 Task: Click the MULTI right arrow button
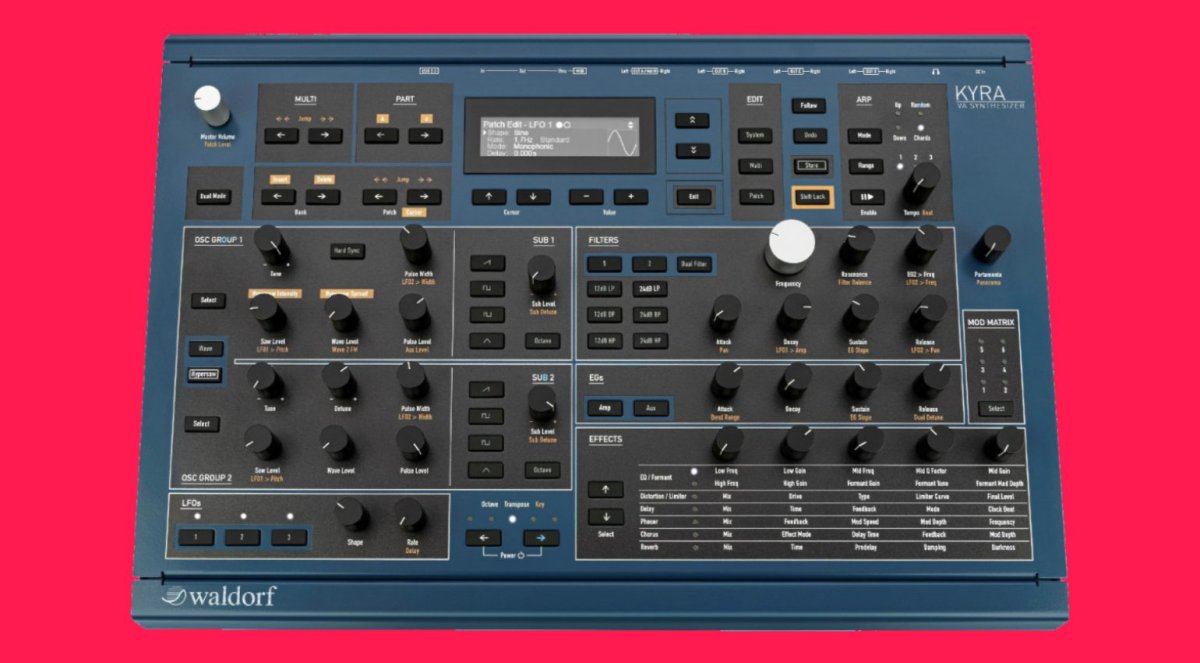(x=325, y=135)
